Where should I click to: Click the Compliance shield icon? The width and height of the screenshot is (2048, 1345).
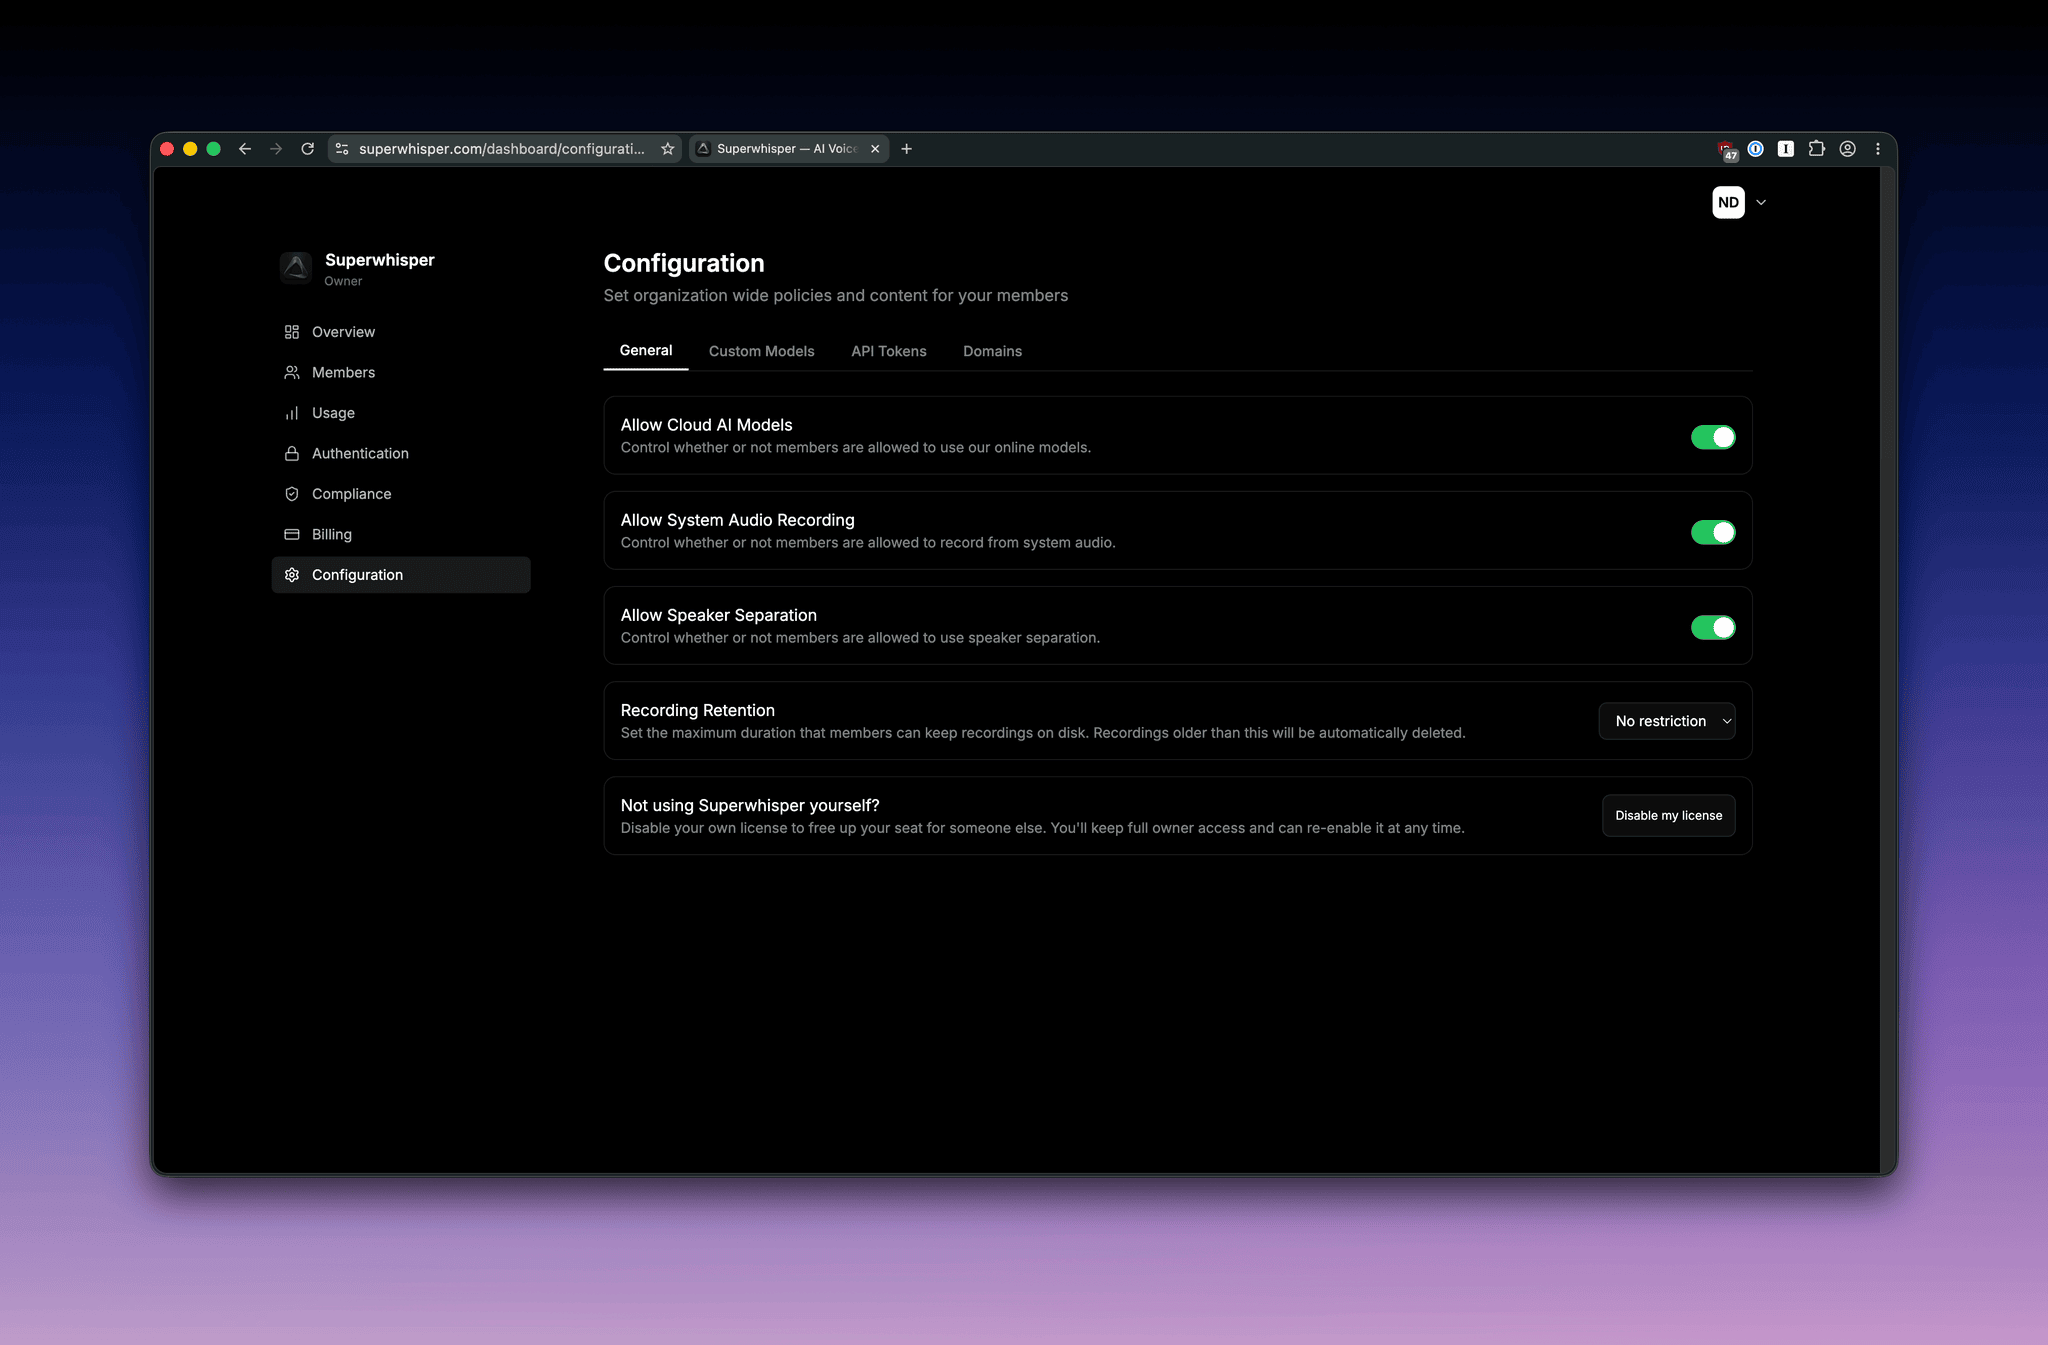(292, 494)
